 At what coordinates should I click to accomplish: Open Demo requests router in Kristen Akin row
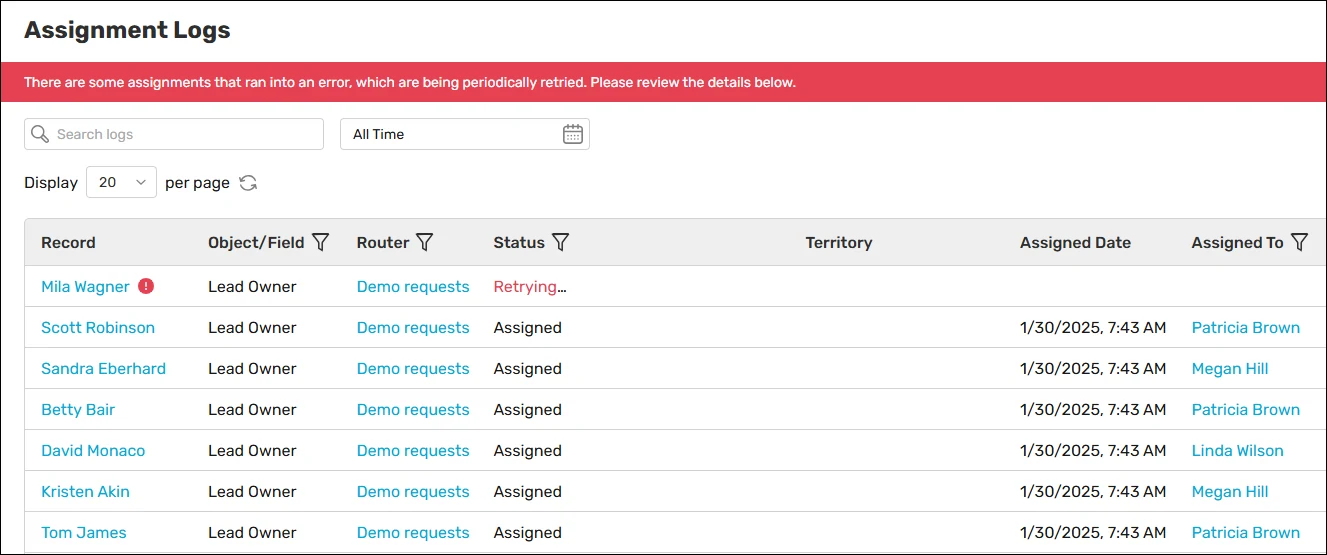(413, 492)
